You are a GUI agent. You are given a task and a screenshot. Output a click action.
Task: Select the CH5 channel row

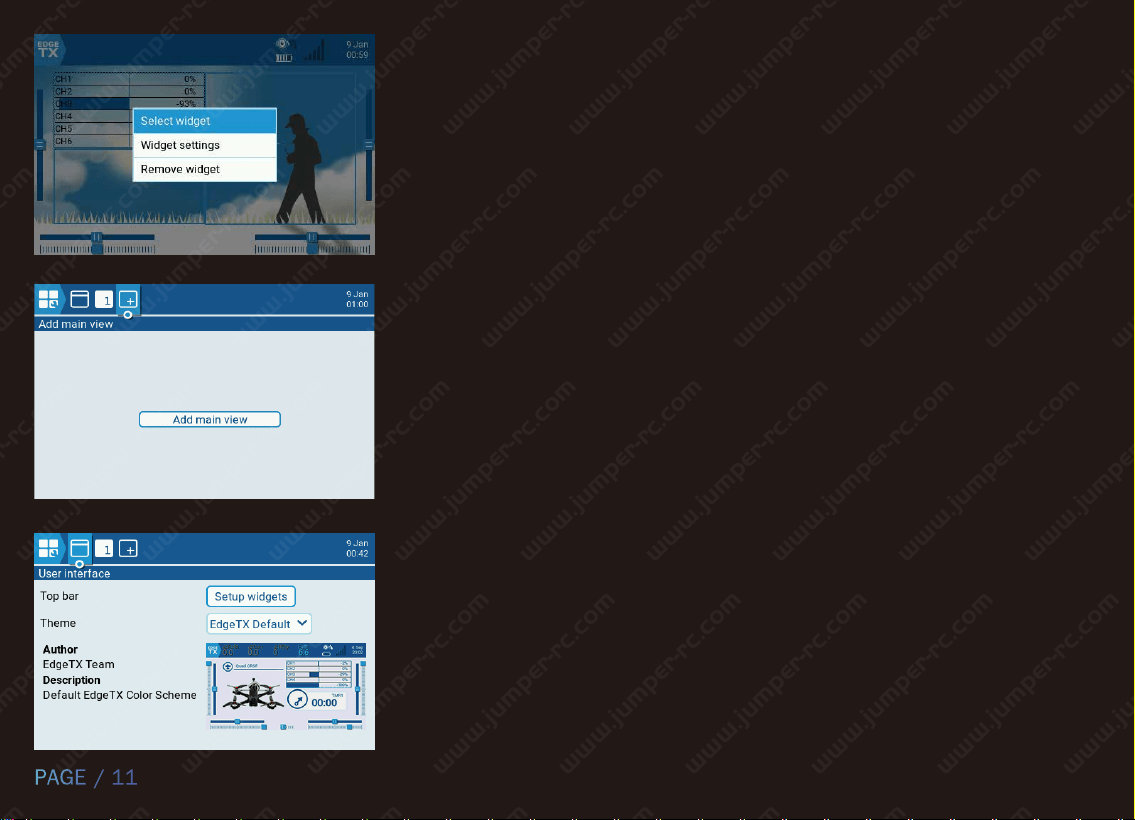(x=93, y=128)
